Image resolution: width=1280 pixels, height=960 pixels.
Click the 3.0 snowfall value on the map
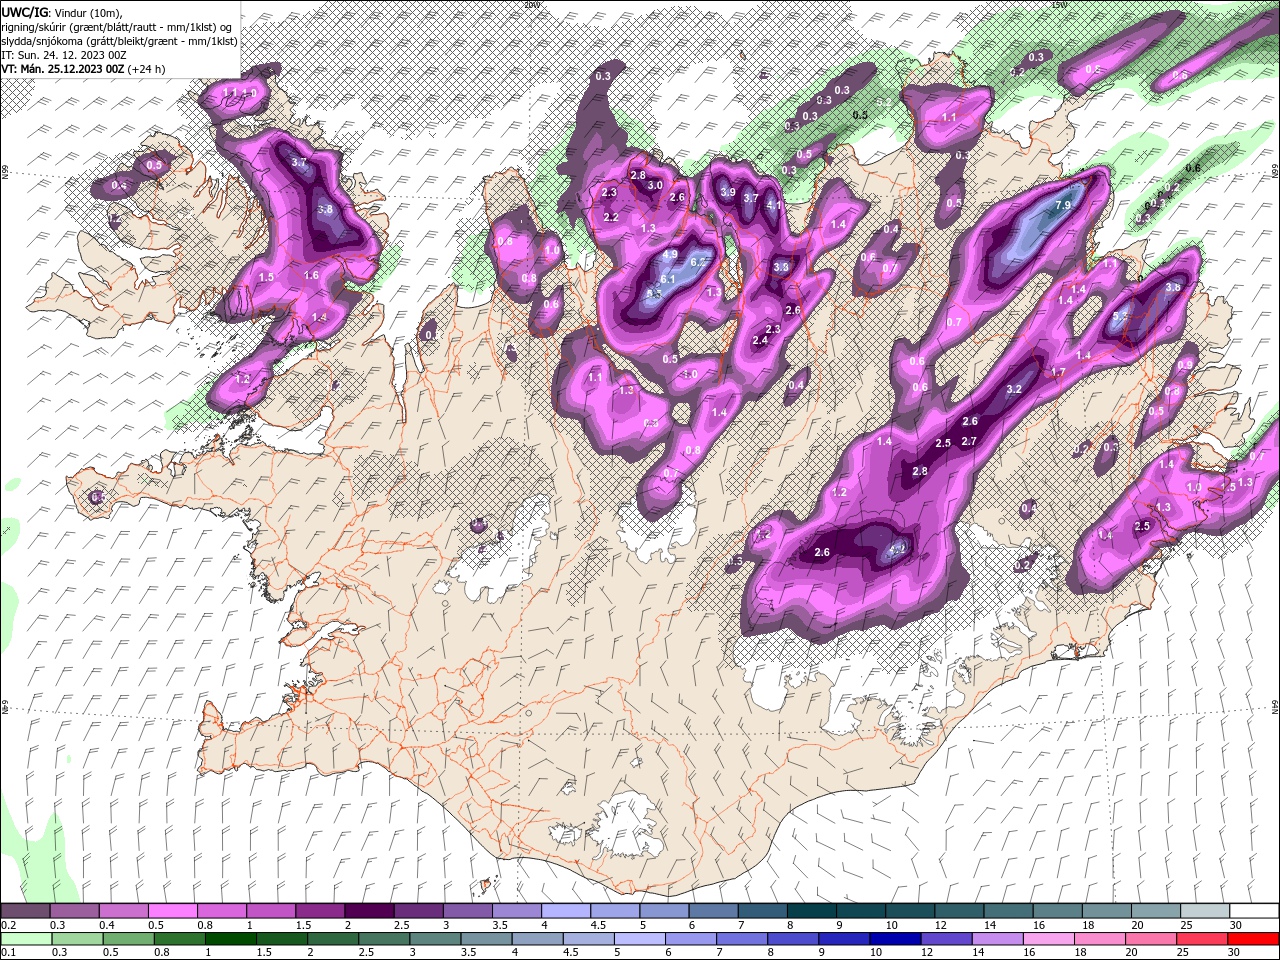655,185
